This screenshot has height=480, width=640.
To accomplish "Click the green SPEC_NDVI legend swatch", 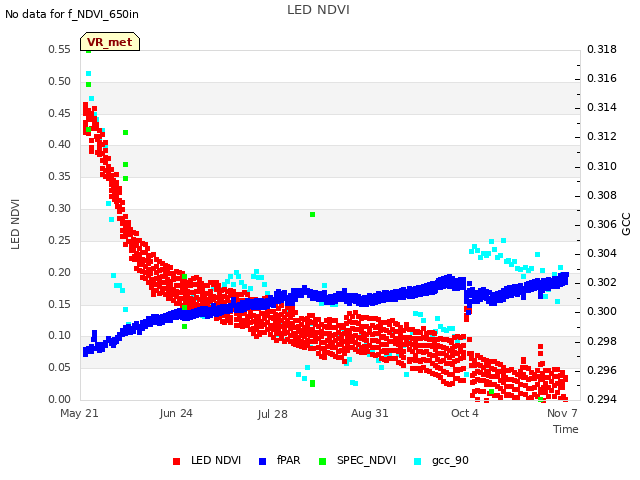I will click(x=322, y=461).
